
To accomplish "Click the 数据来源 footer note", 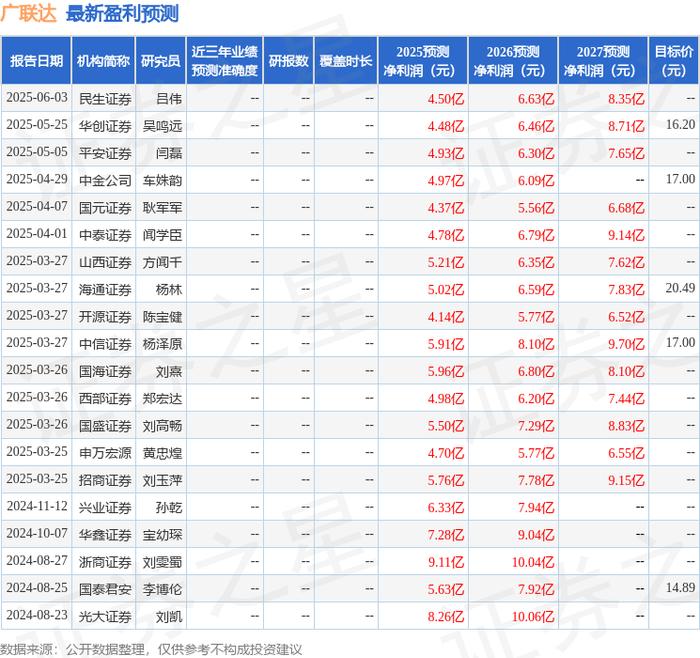I will click(x=150, y=649).
